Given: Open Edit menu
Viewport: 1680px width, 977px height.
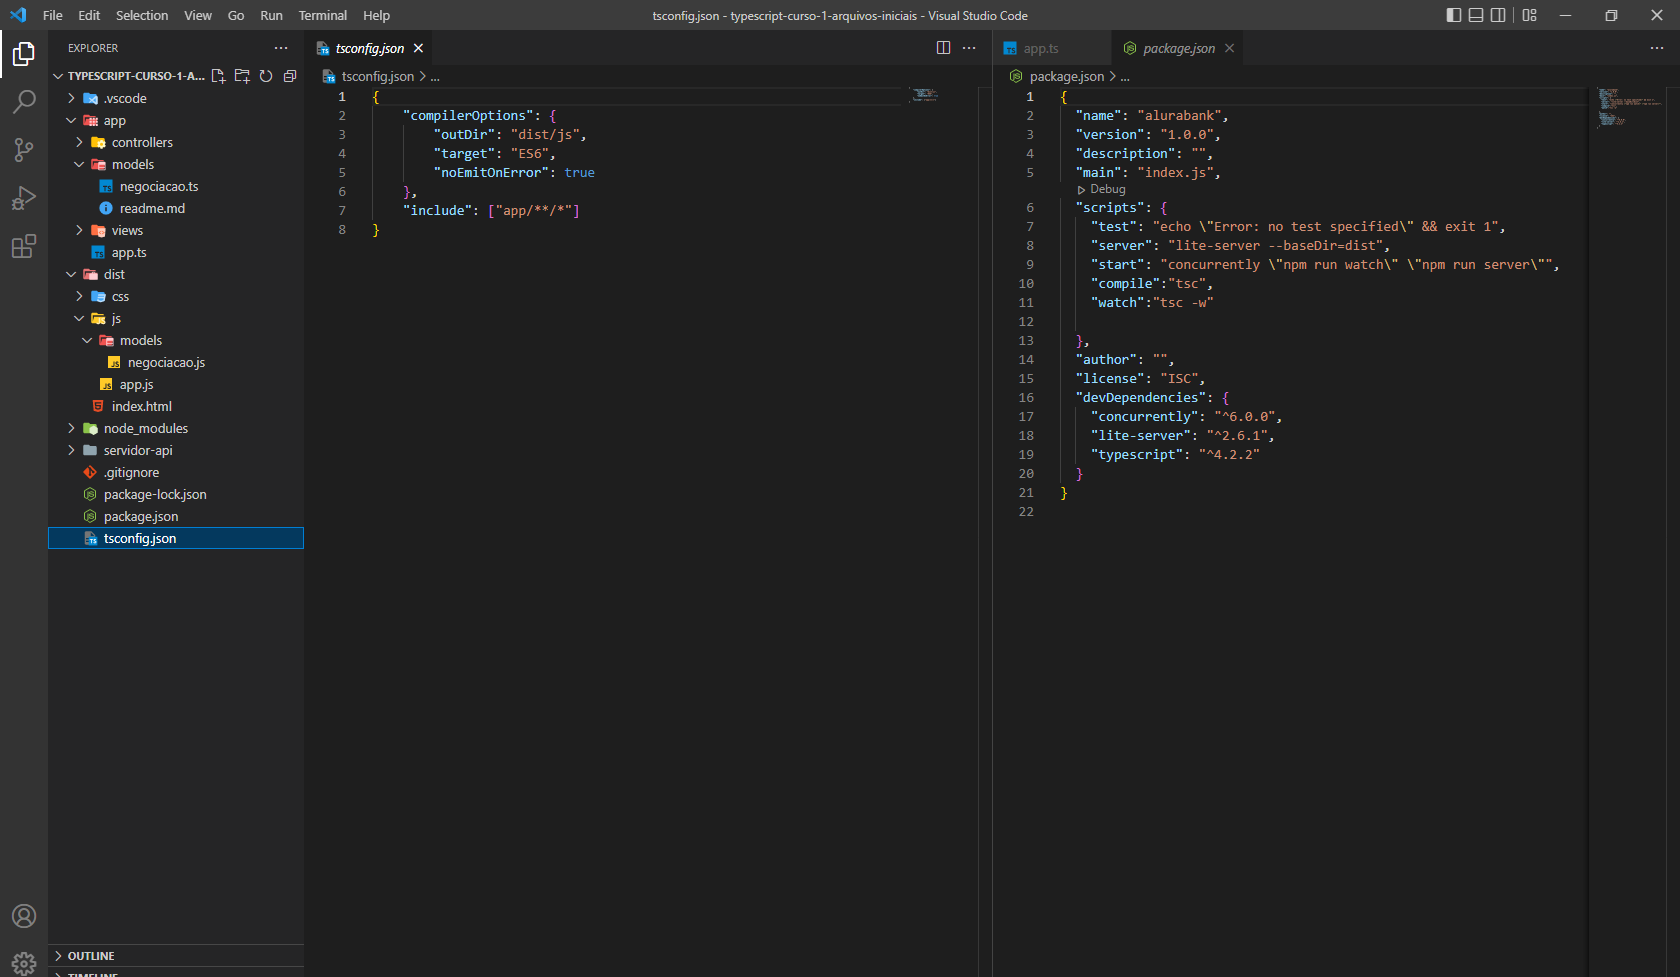Looking at the screenshot, I should click(x=89, y=15).
